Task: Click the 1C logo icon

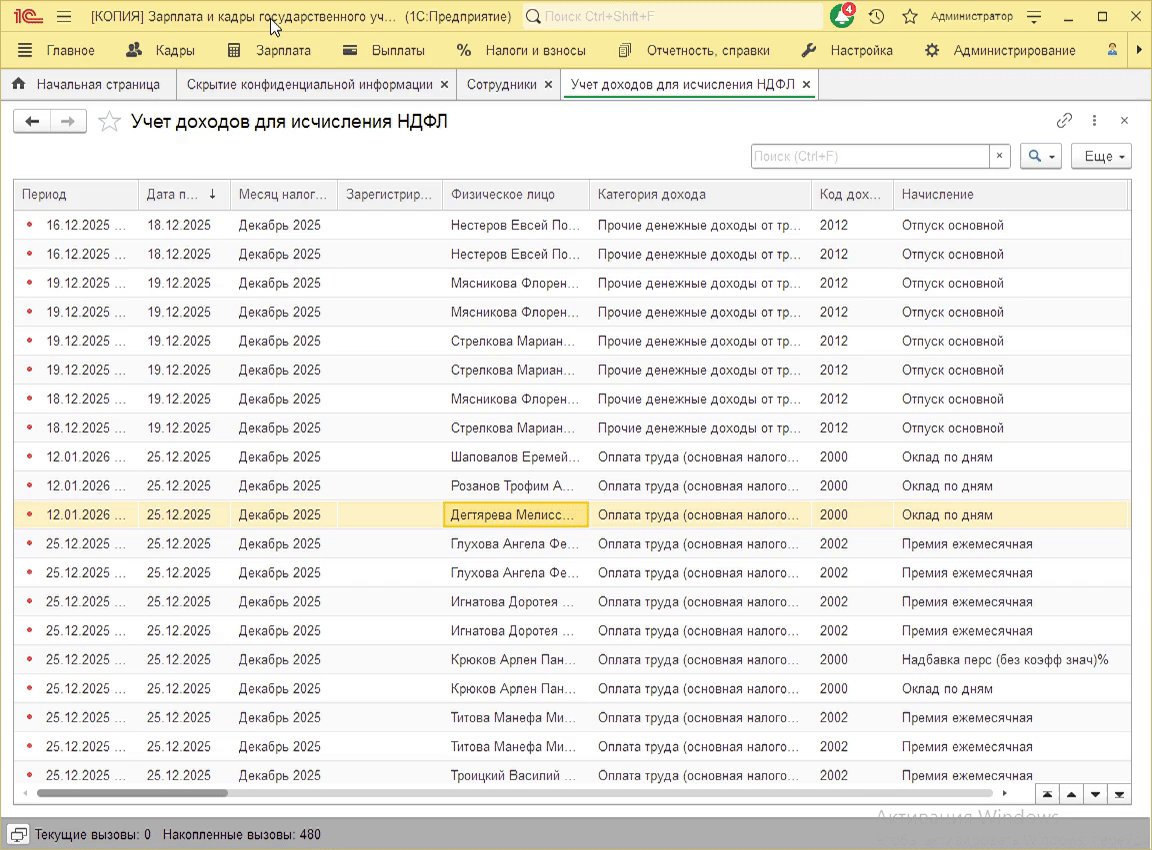Action: tap(28, 16)
